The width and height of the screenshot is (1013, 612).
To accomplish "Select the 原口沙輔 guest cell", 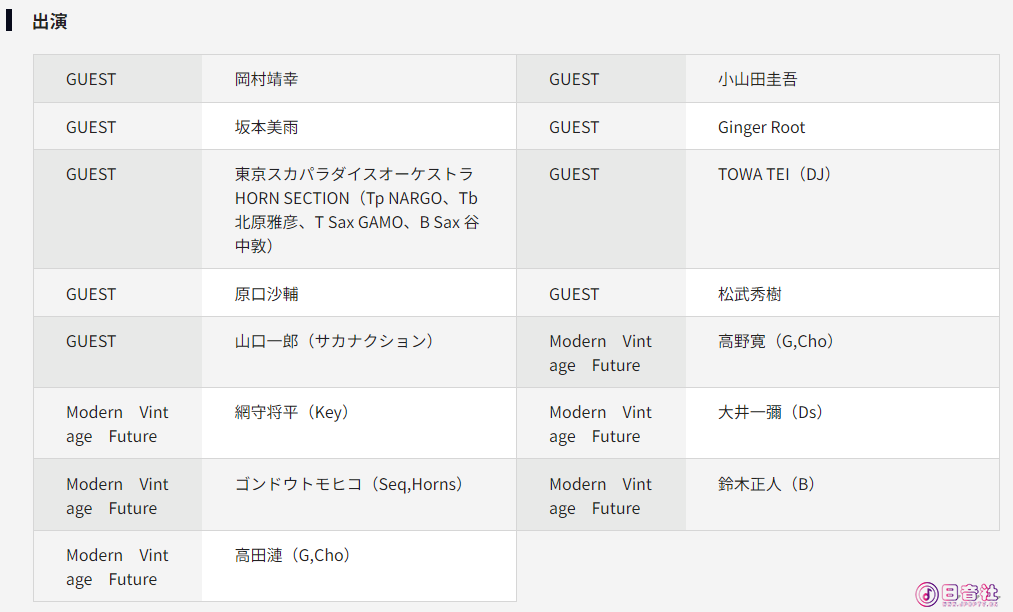I will coord(359,293).
